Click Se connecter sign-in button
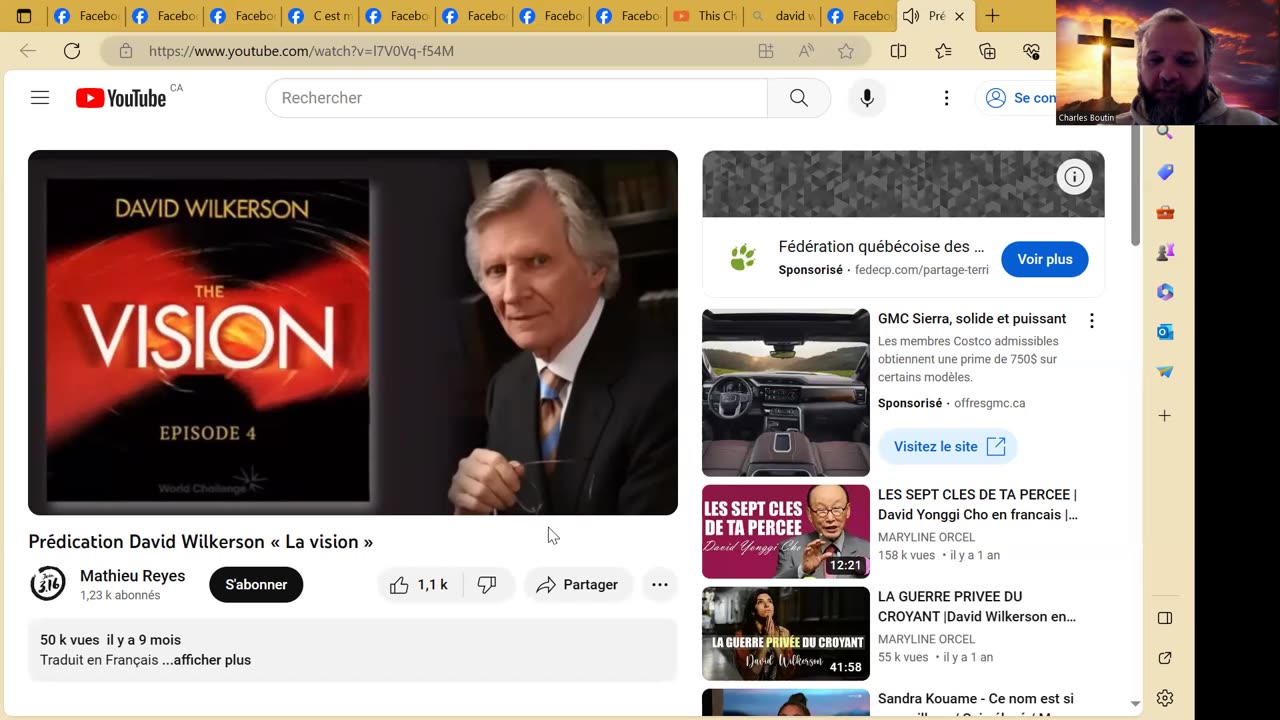The width and height of the screenshot is (1280, 720). coord(1016,98)
